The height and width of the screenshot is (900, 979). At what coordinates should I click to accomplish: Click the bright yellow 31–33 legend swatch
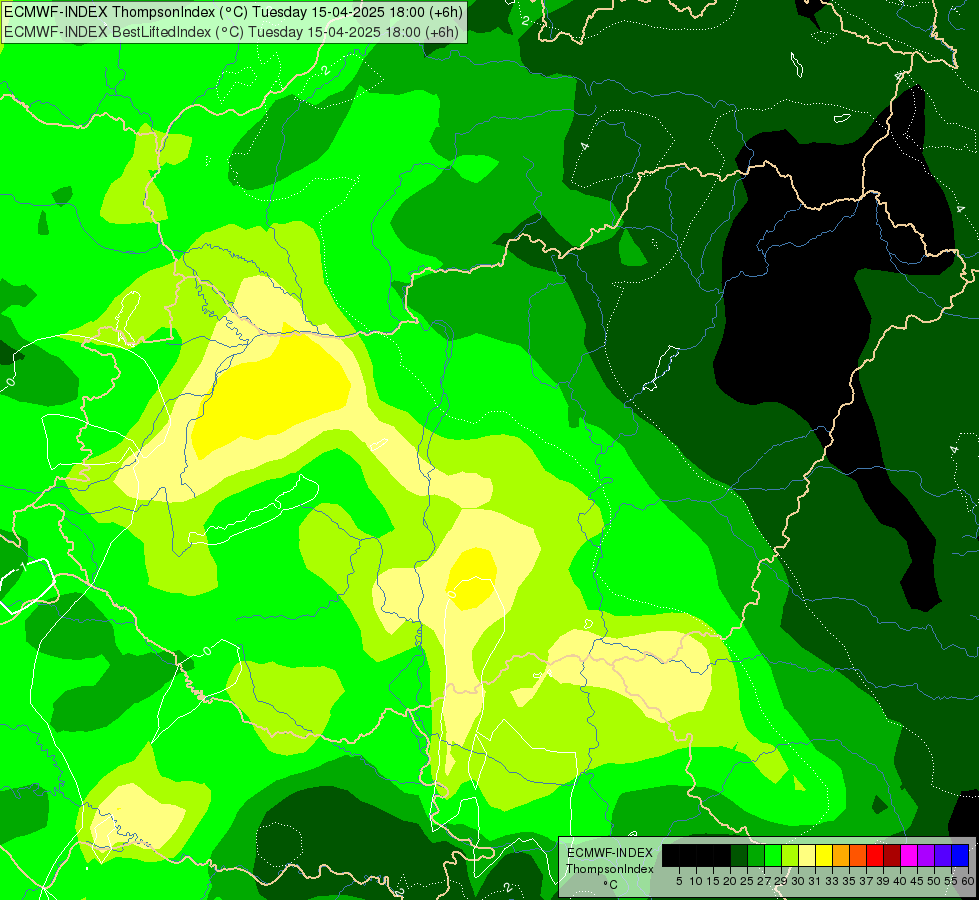(824, 855)
